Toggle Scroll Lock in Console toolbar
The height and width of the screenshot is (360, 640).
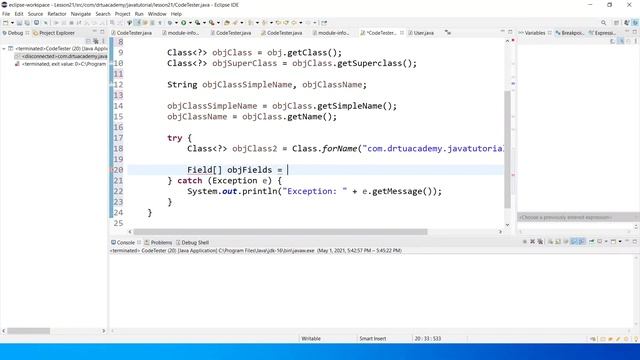558,242
